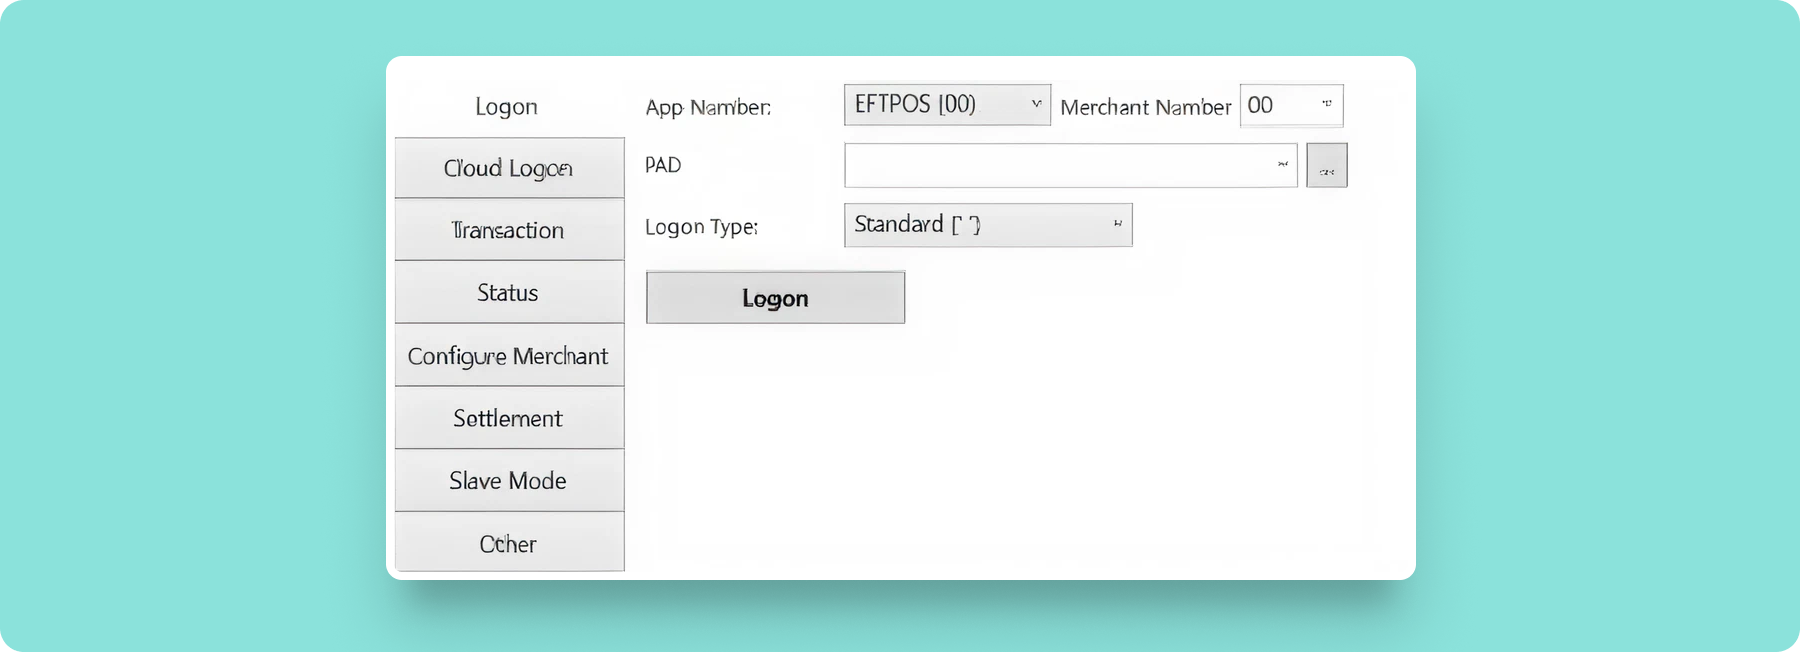Click the bold Logon button
The image size is (1800, 652).
[775, 297]
